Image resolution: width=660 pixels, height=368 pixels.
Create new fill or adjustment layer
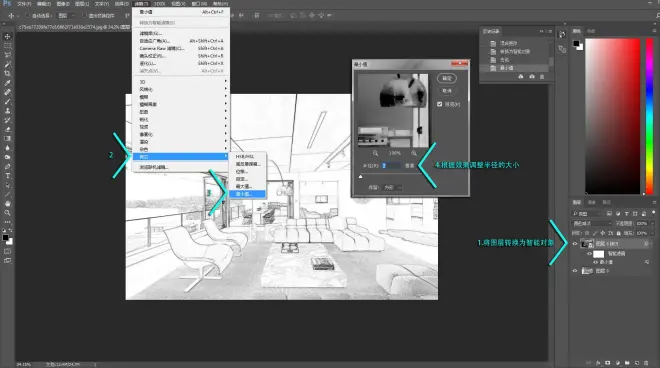click(x=617, y=363)
